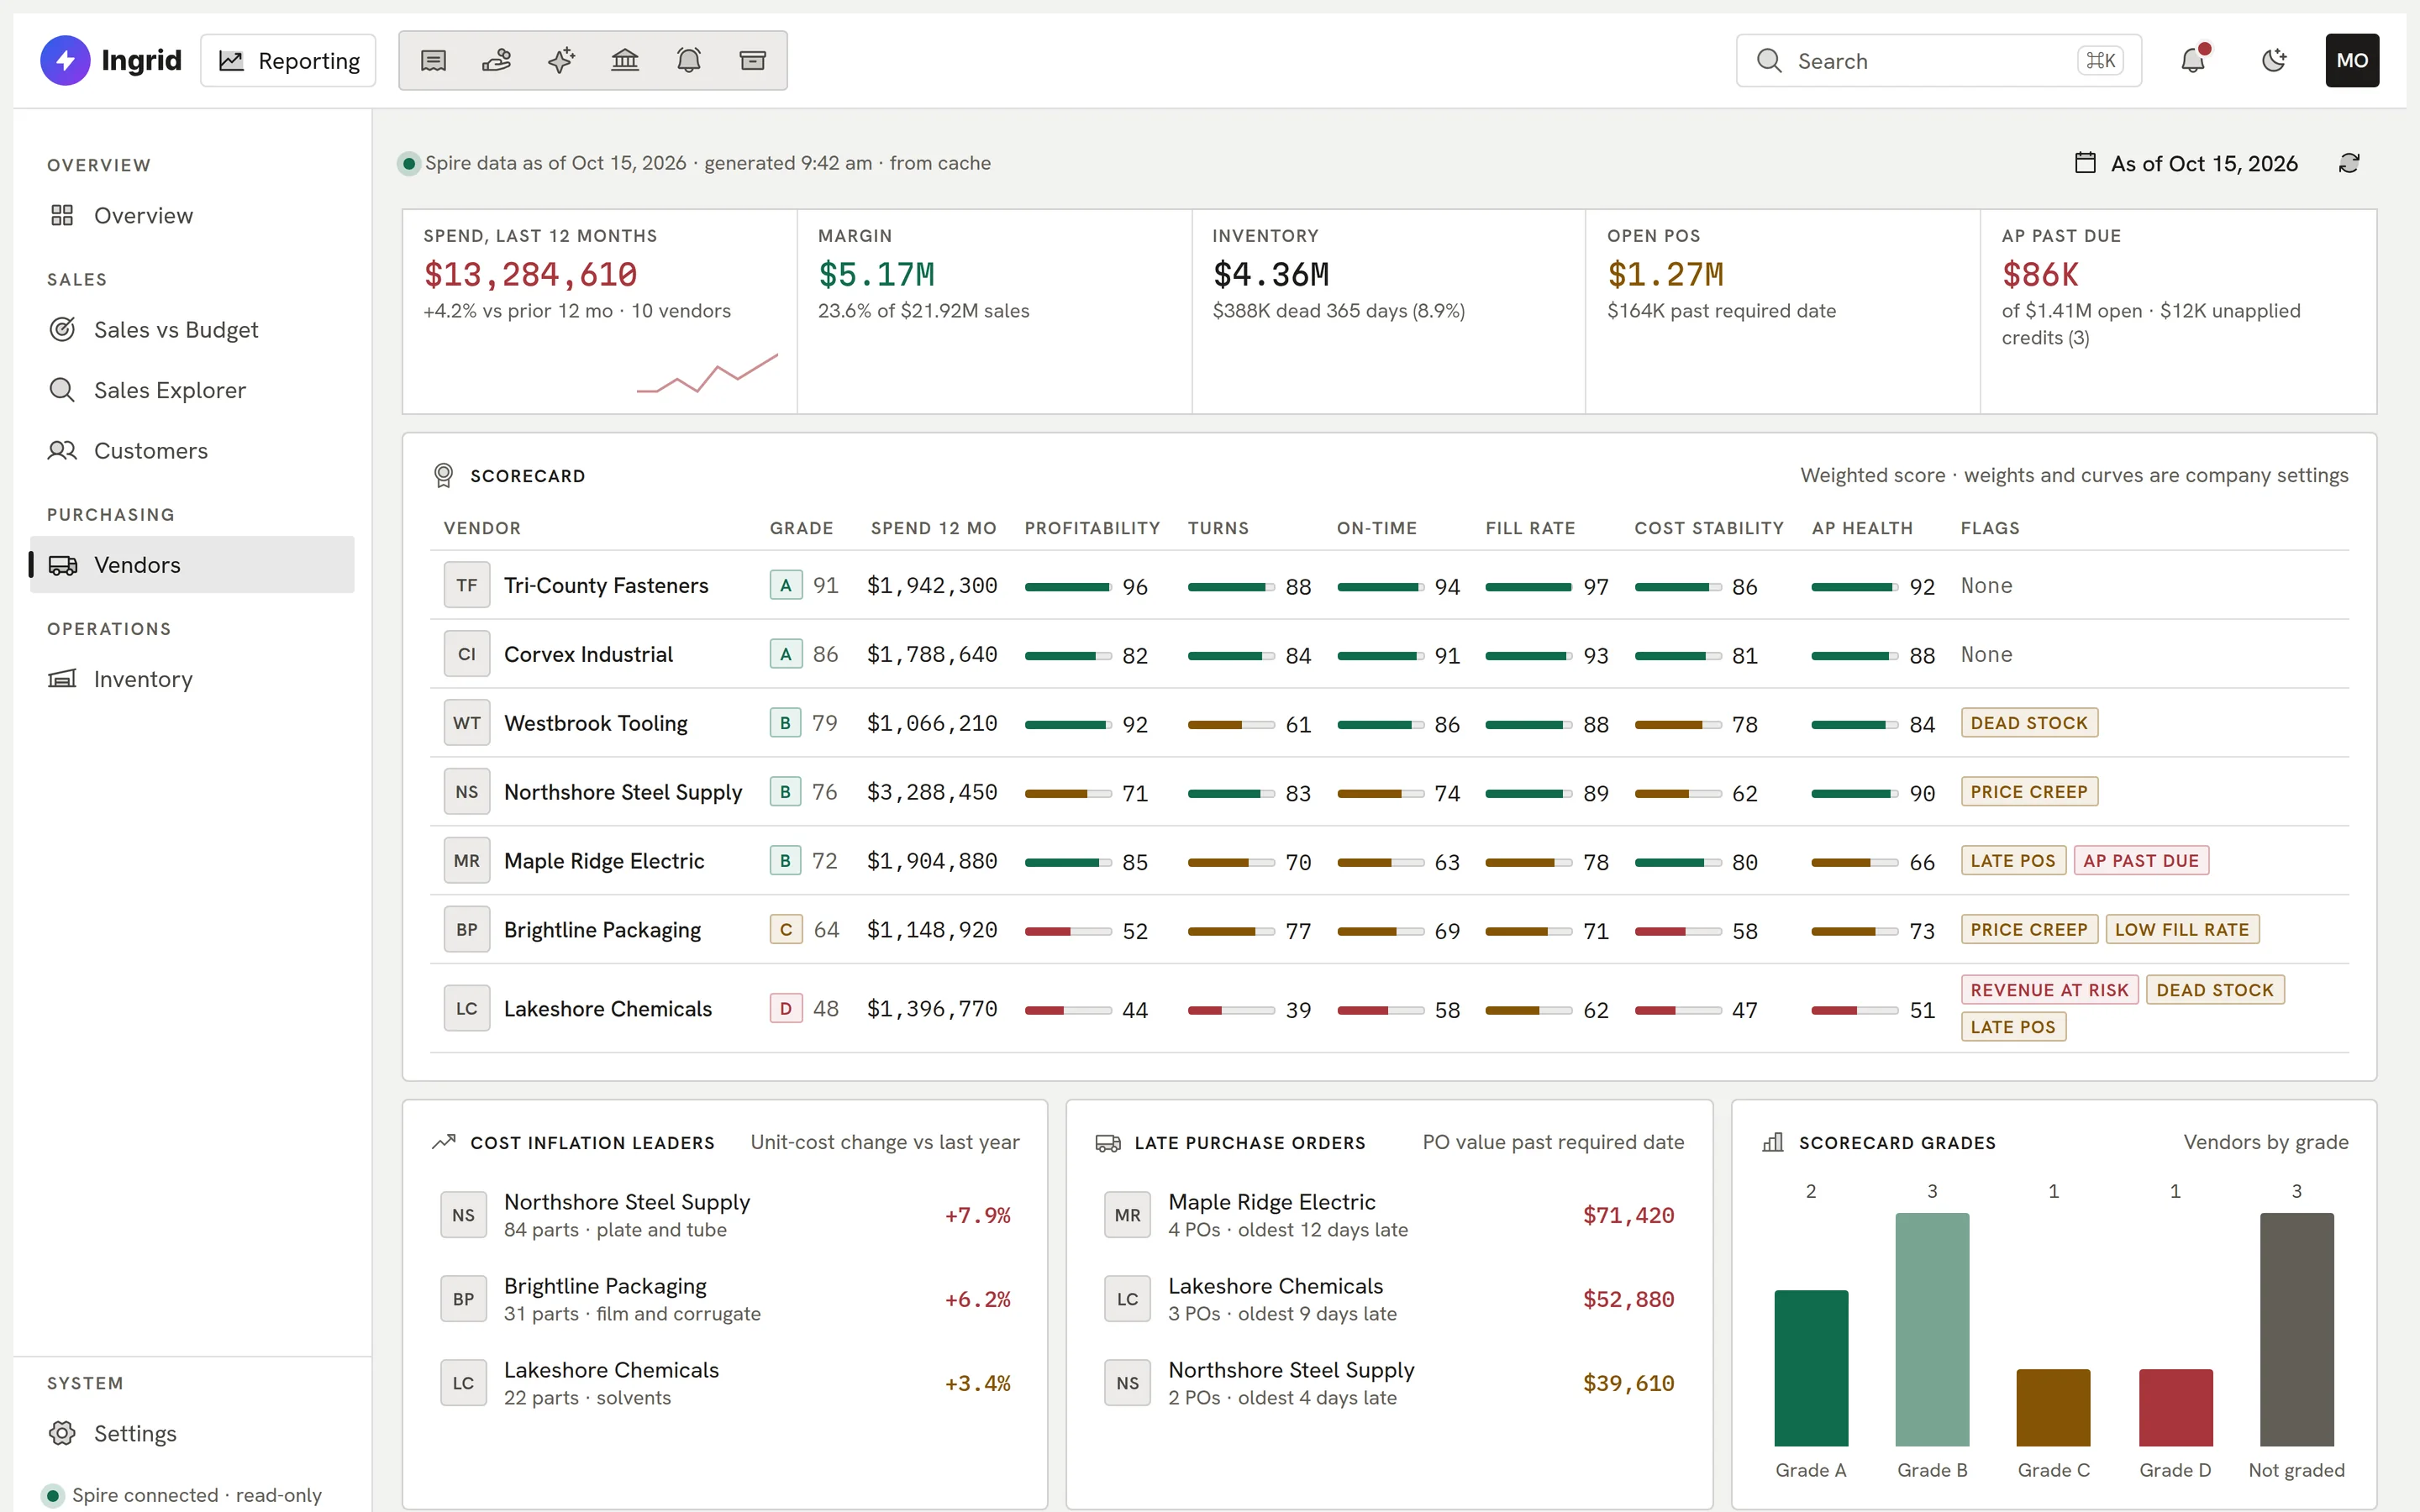Click the REVENUE AT RISK flag for Lakeshore Chemicals
The image size is (2420, 1512).
(x=2049, y=990)
